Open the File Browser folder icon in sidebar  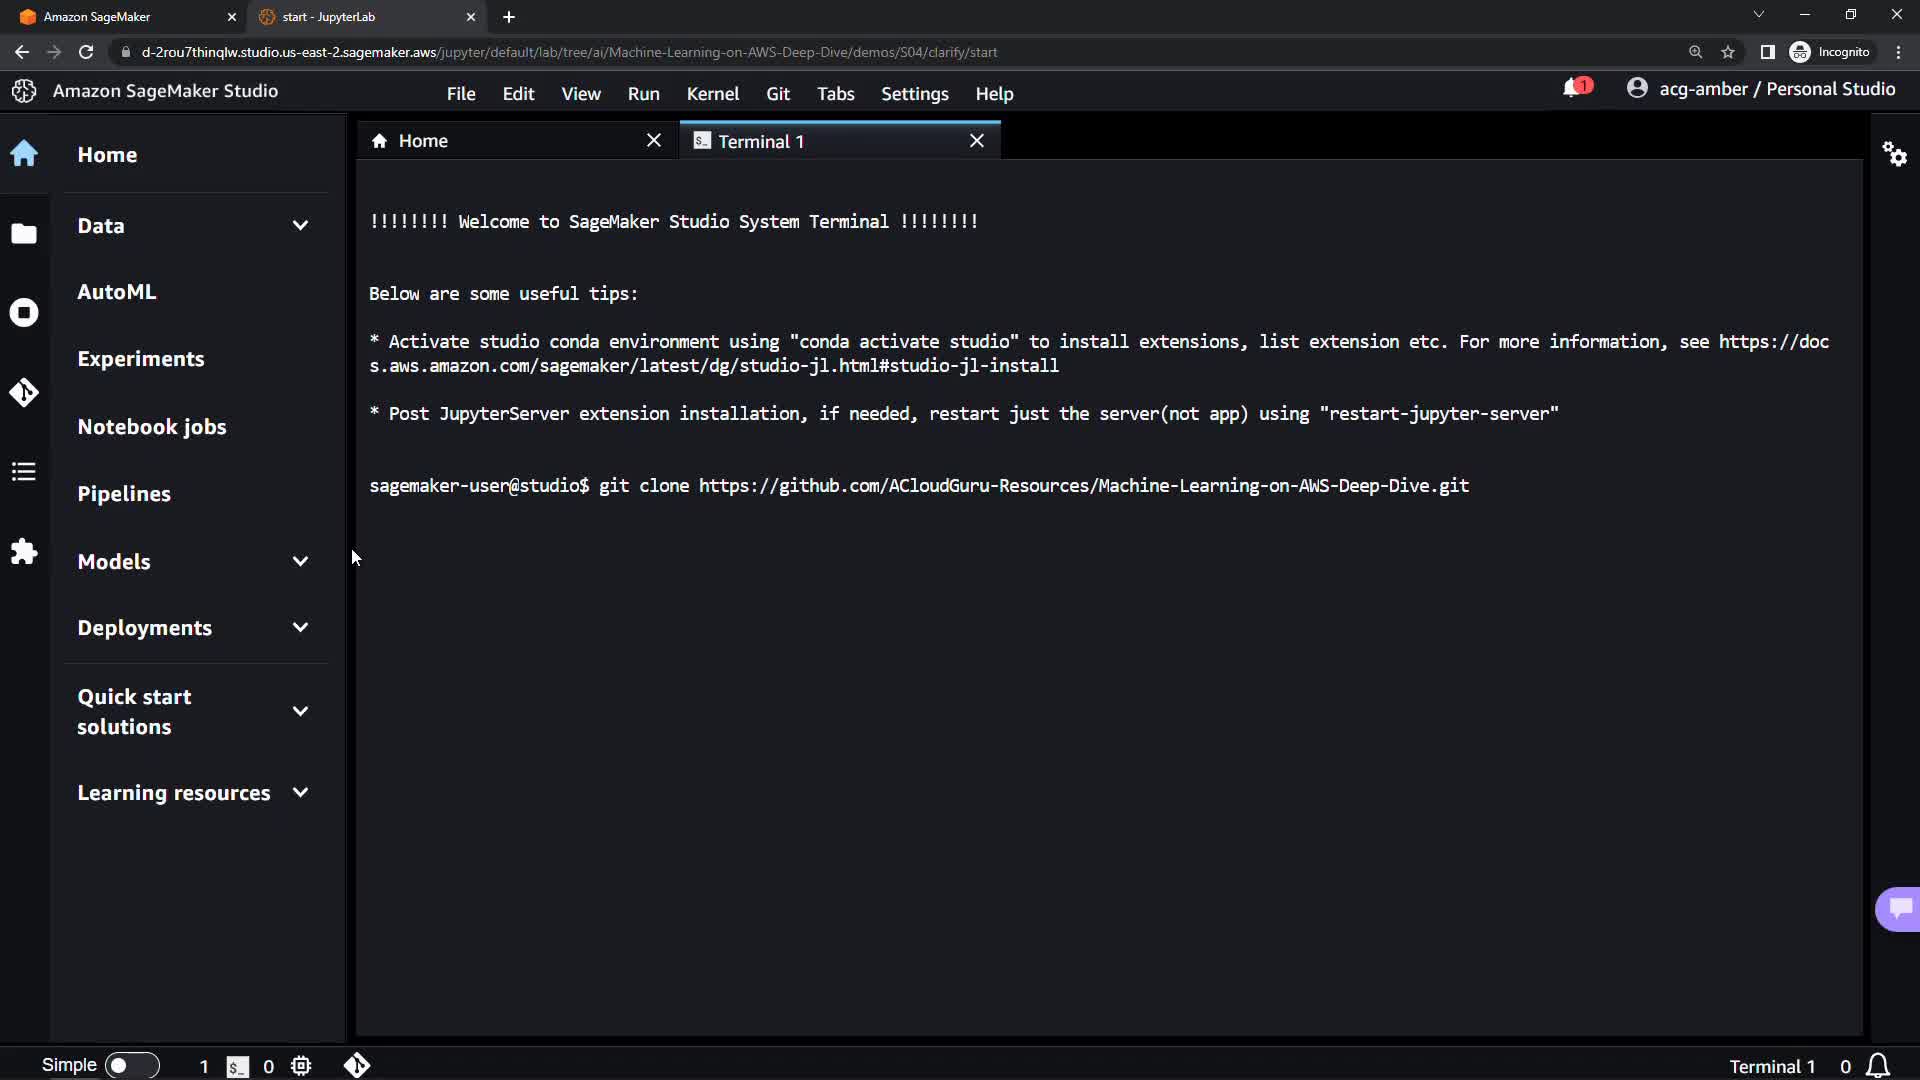point(24,233)
